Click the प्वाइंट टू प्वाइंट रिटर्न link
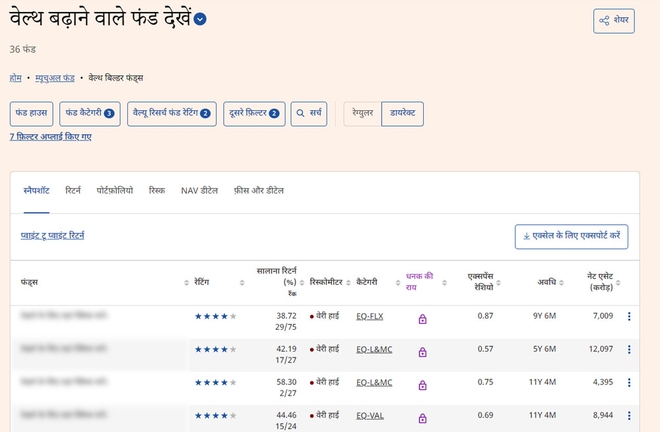 pyautogui.click(x=53, y=235)
